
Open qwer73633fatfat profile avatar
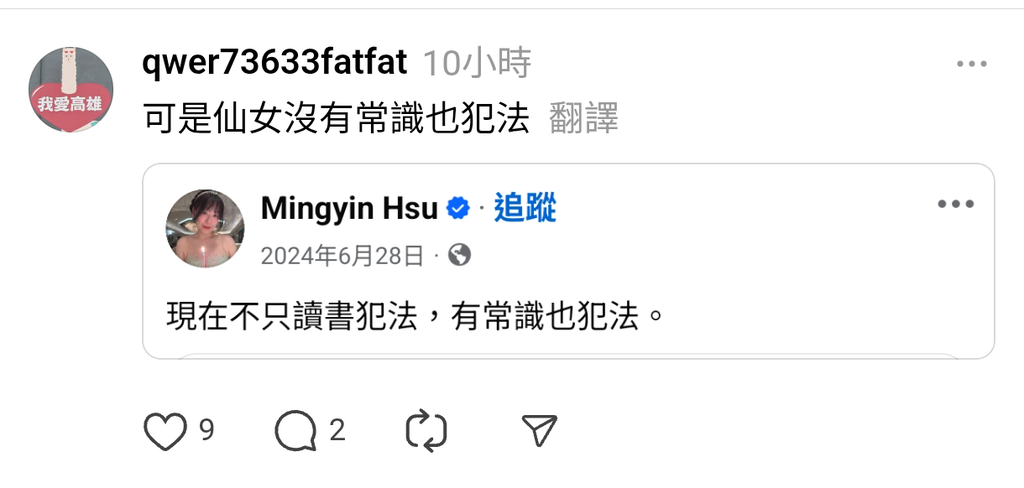click(x=71, y=89)
